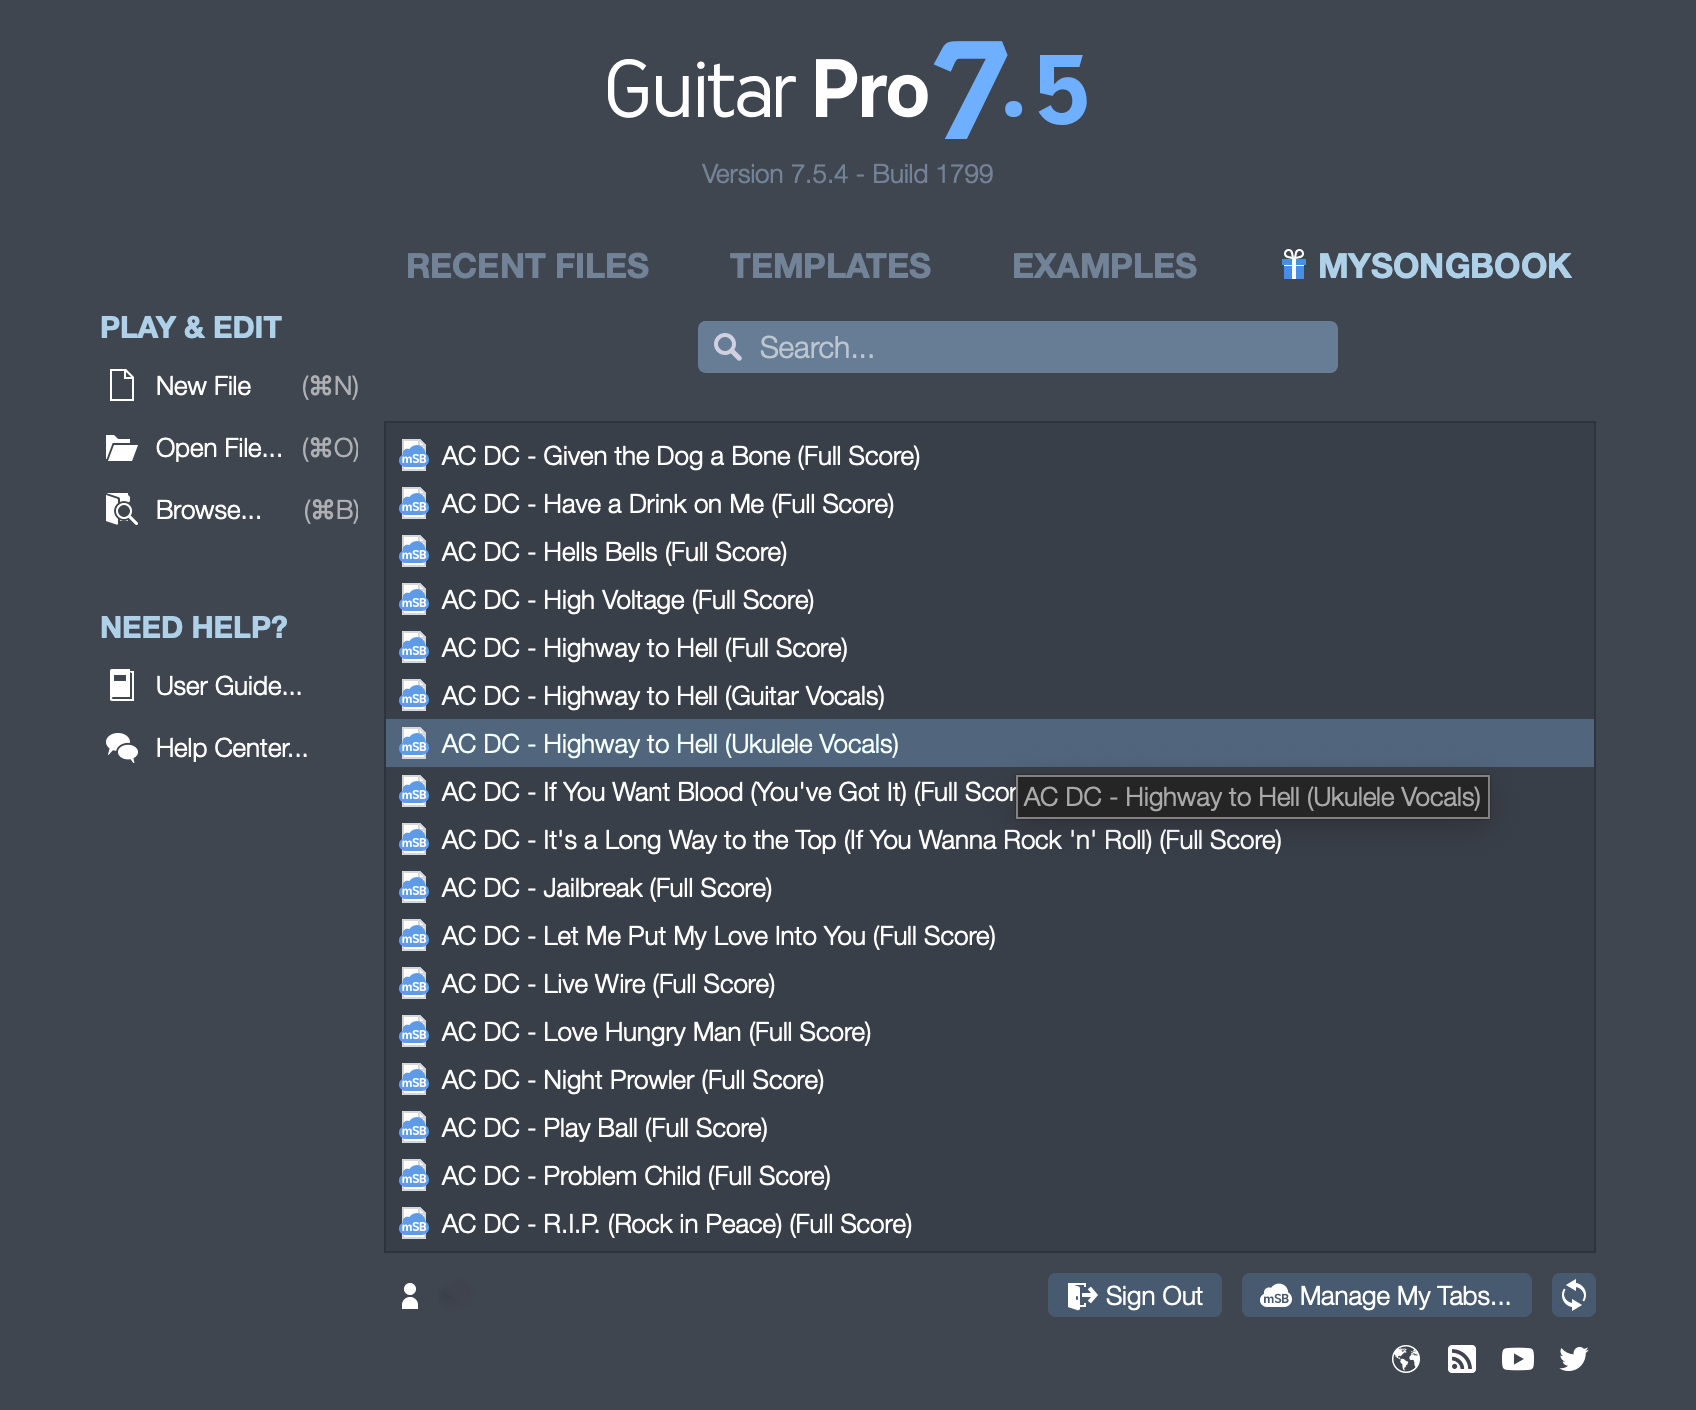The image size is (1696, 1410).
Task: Select AC DC - Play Ball (Full Score) text
Action: click(605, 1128)
